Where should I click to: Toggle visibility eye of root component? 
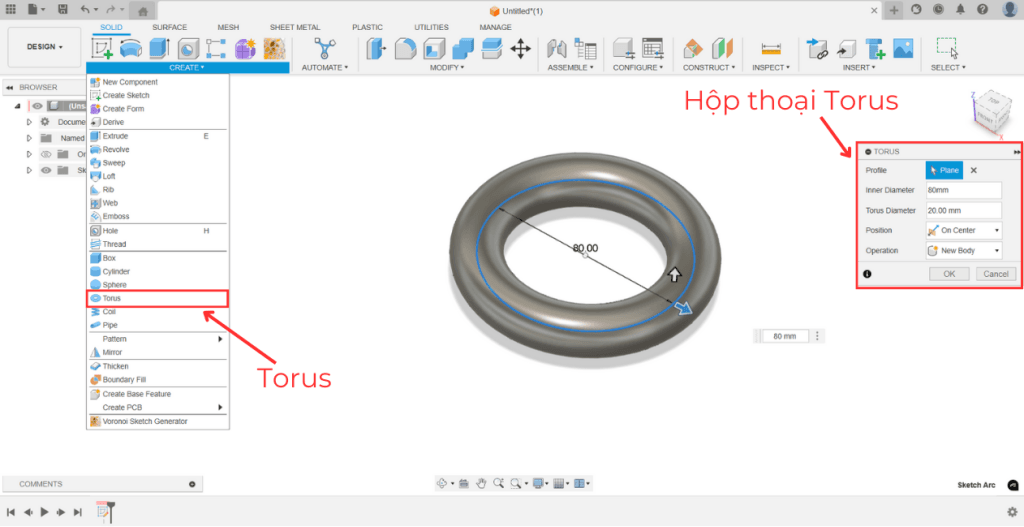click(x=37, y=106)
